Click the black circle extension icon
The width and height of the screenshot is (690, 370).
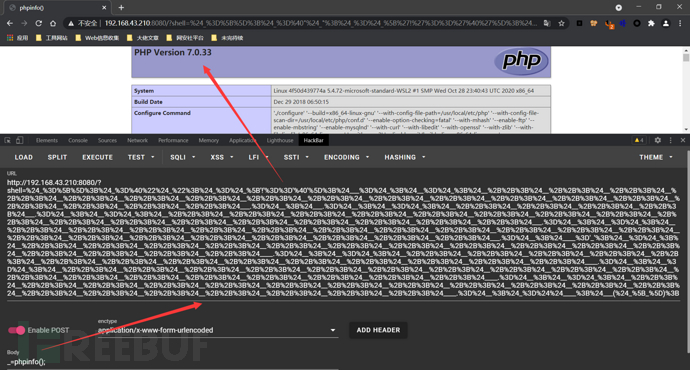[x=637, y=23]
